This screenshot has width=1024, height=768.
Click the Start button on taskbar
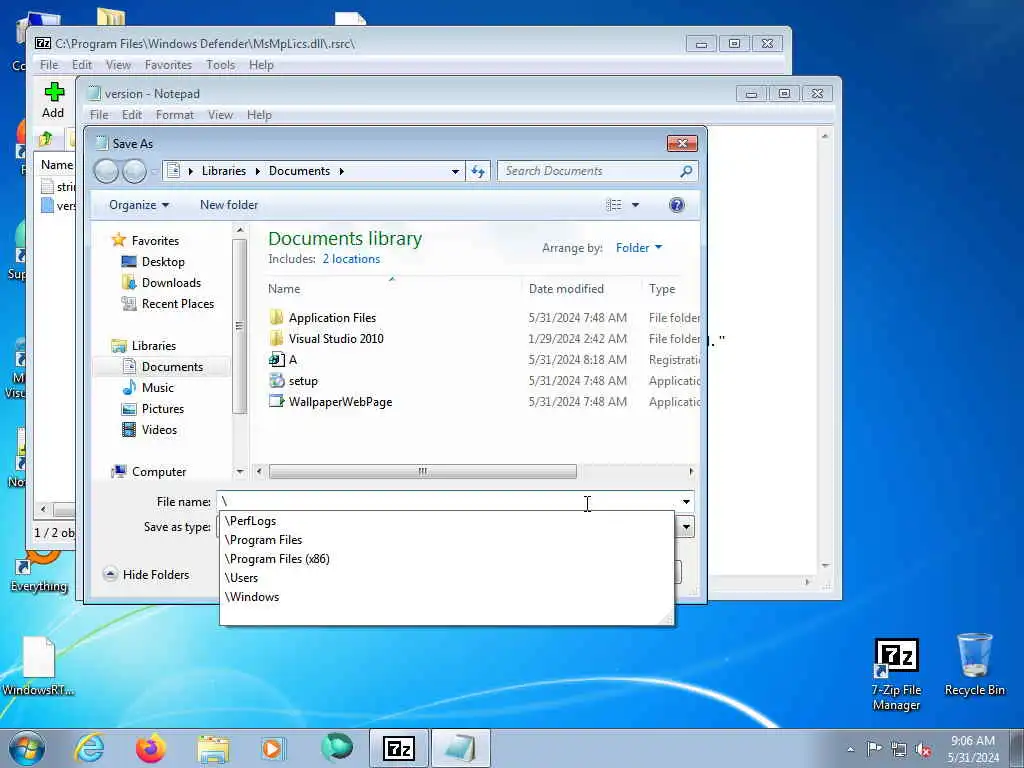(27, 748)
